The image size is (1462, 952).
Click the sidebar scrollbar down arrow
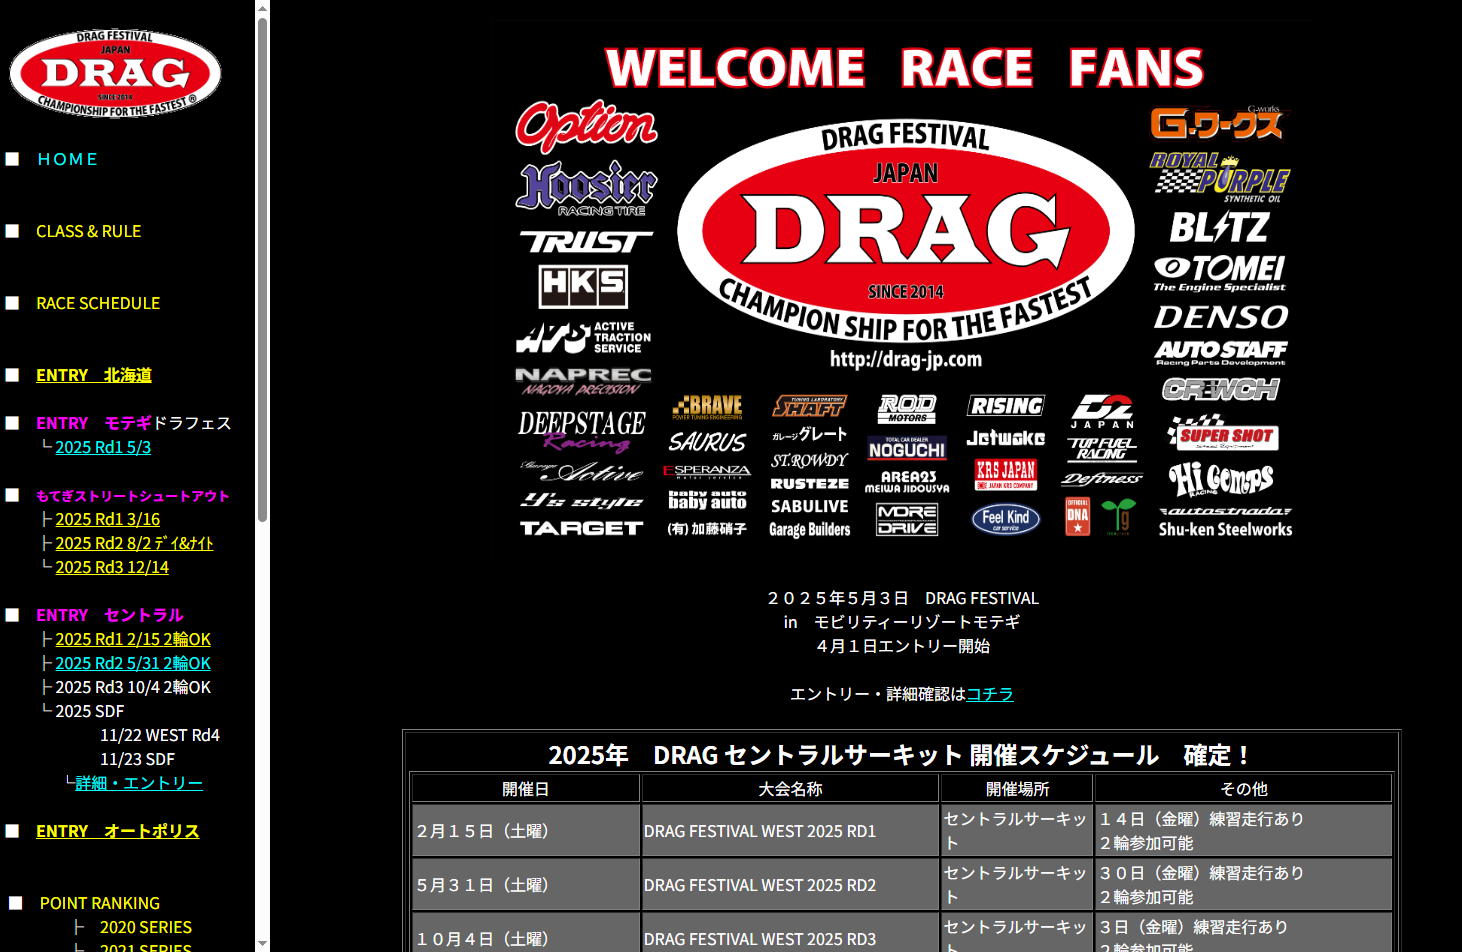tap(262, 943)
